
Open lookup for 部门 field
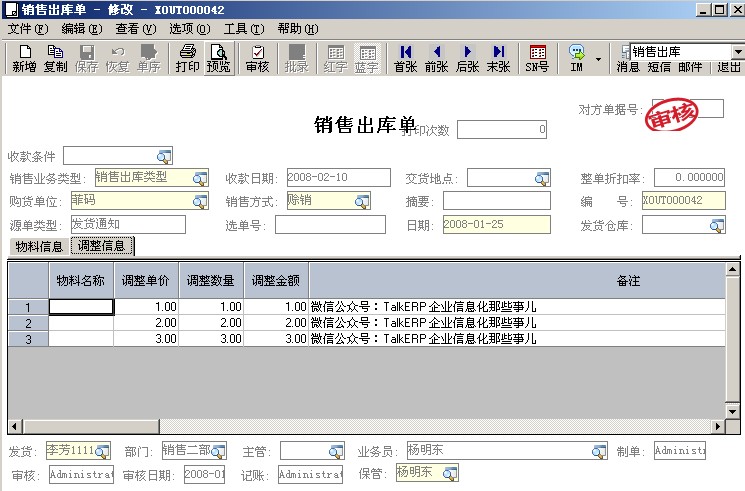218,452
